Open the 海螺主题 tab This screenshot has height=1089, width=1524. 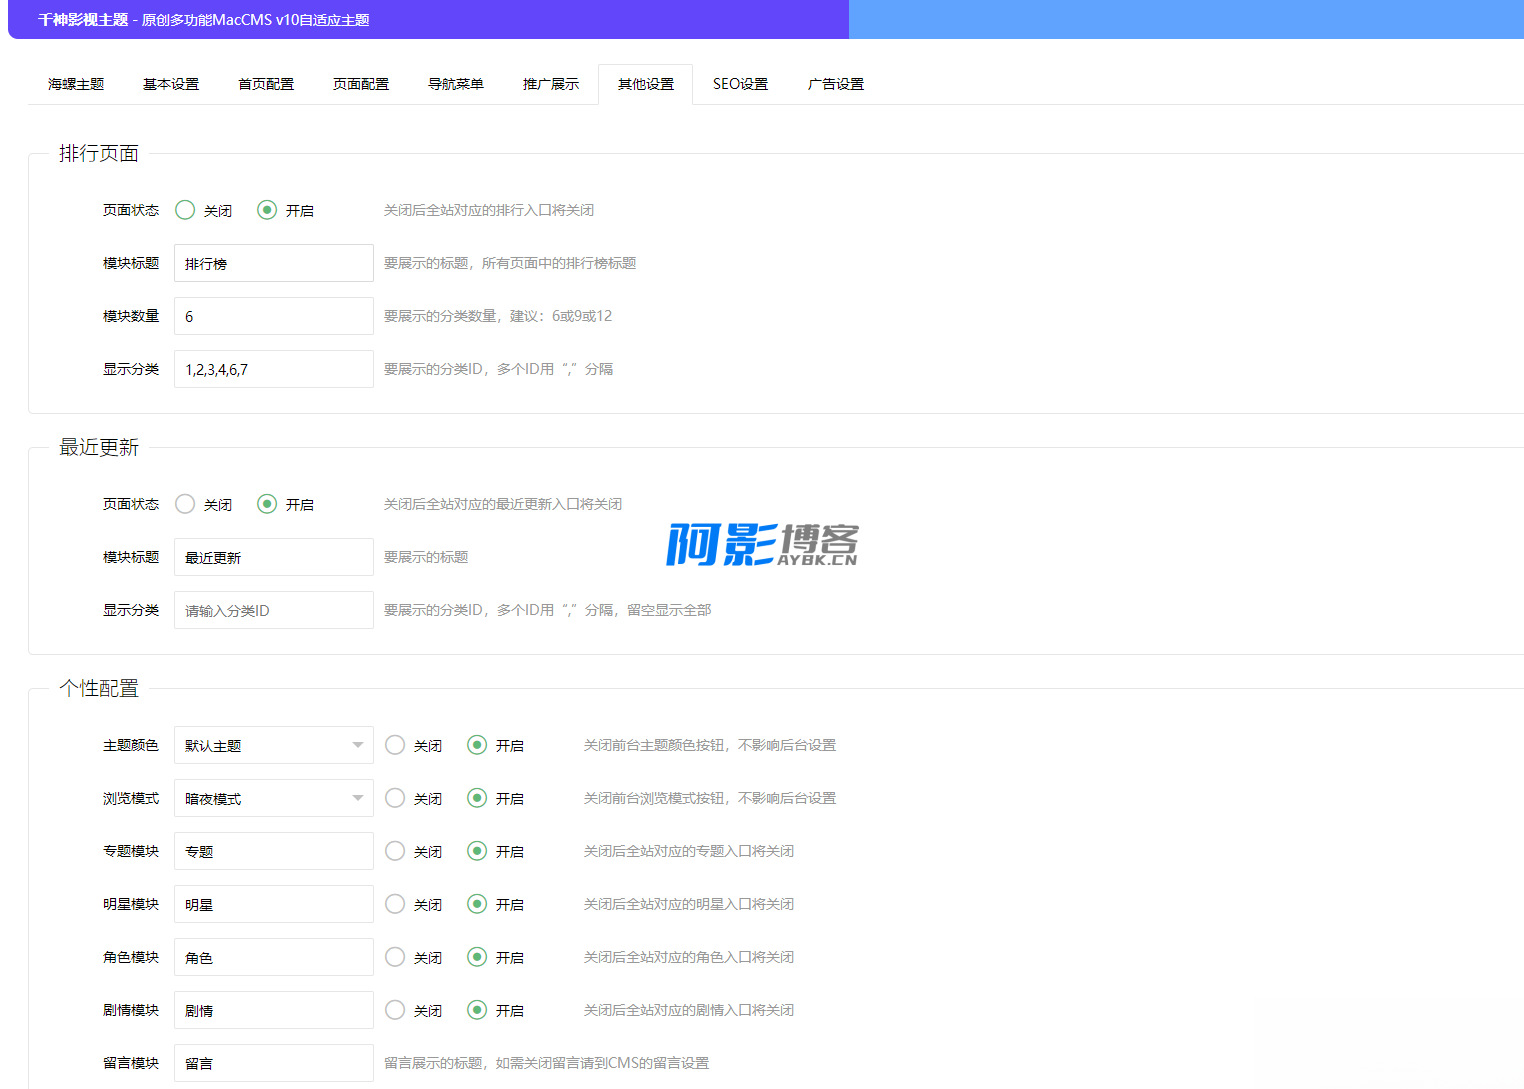click(x=76, y=84)
